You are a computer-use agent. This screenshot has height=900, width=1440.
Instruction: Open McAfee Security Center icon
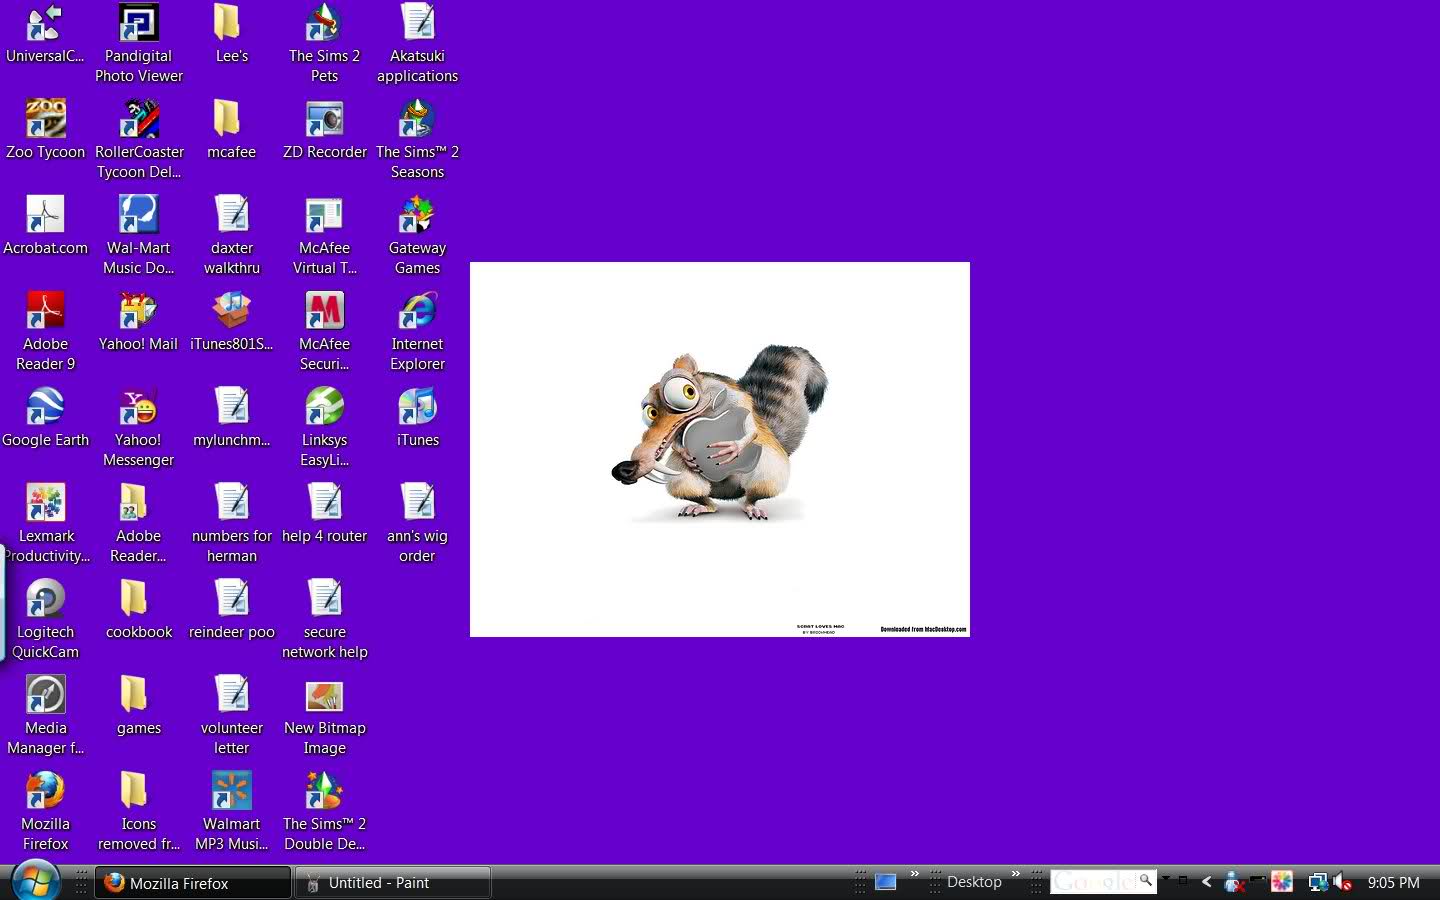[x=324, y=331]
